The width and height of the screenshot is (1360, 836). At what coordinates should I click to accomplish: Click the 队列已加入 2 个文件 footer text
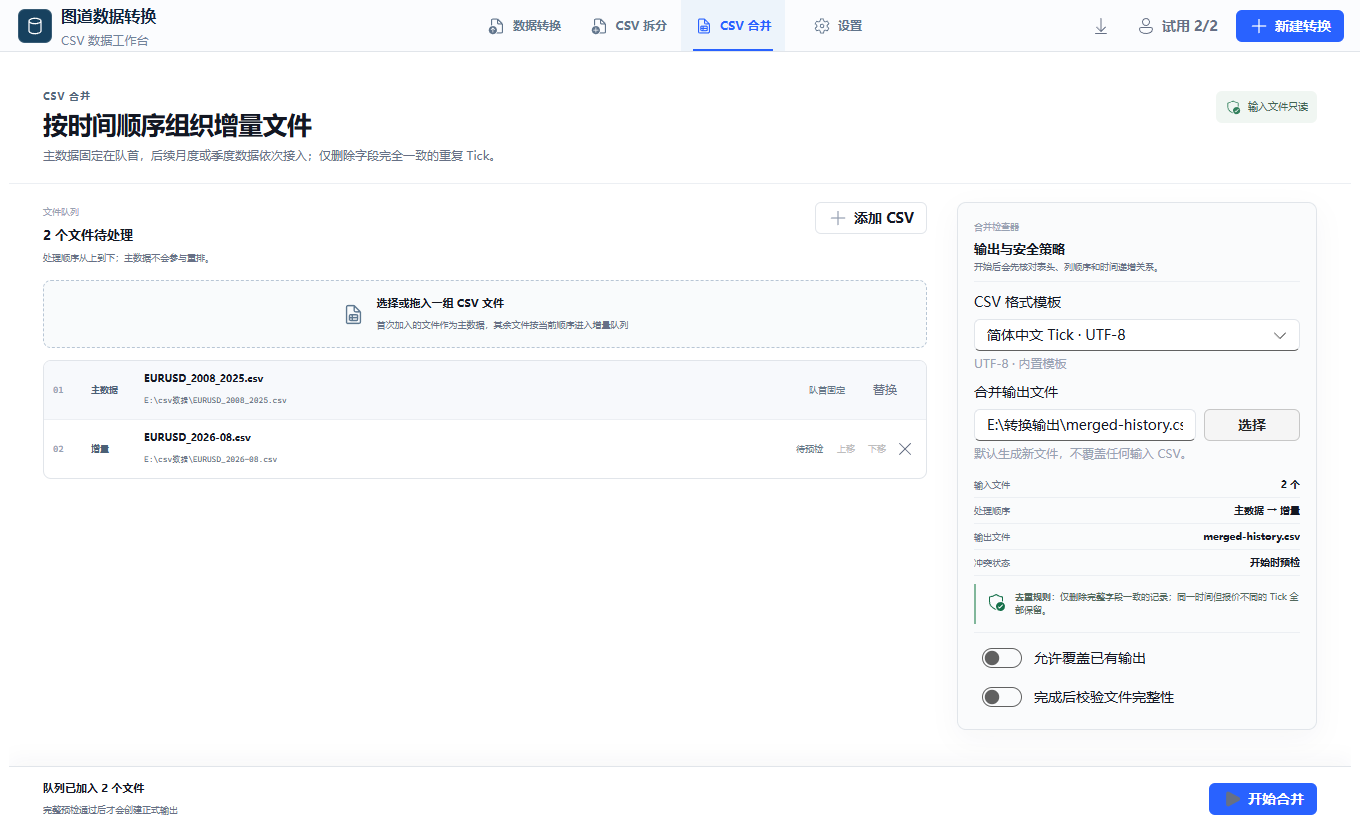point(93,788)
